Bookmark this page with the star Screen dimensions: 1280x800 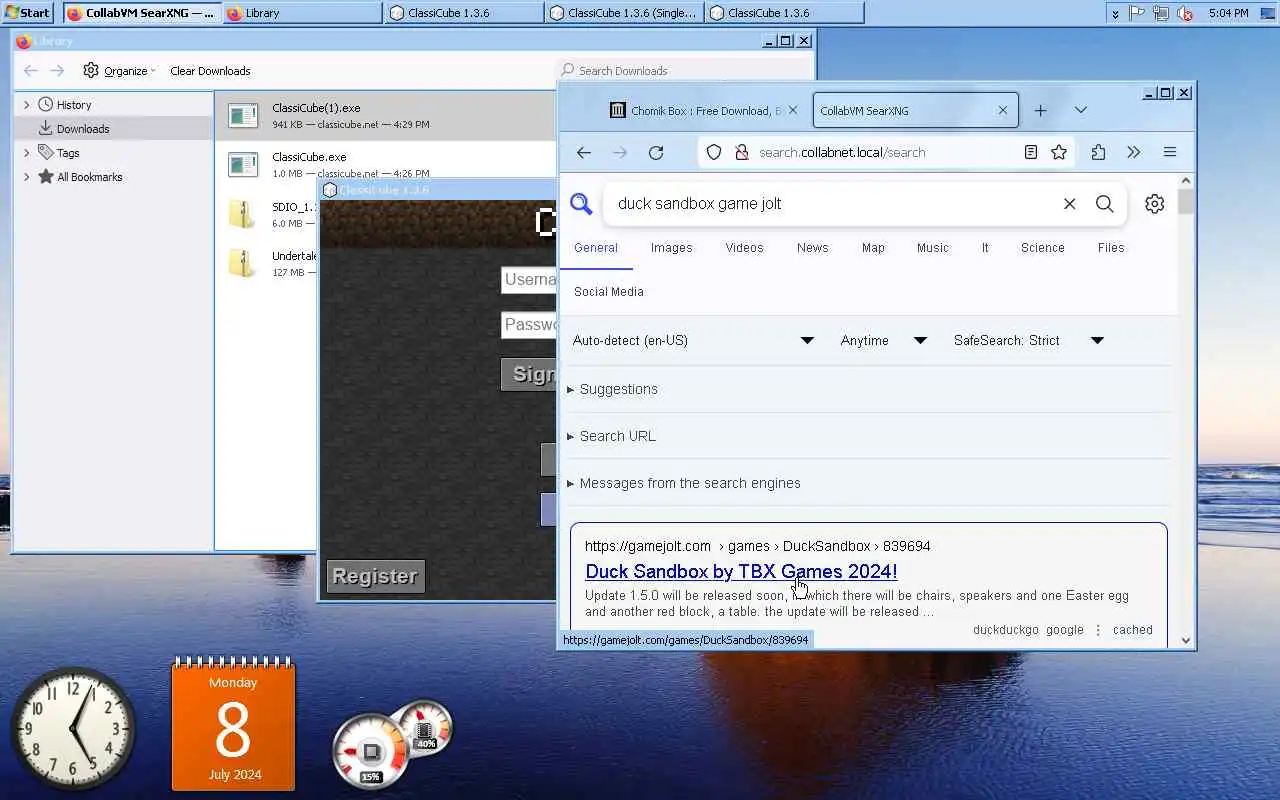click(x=1059, y=152)
